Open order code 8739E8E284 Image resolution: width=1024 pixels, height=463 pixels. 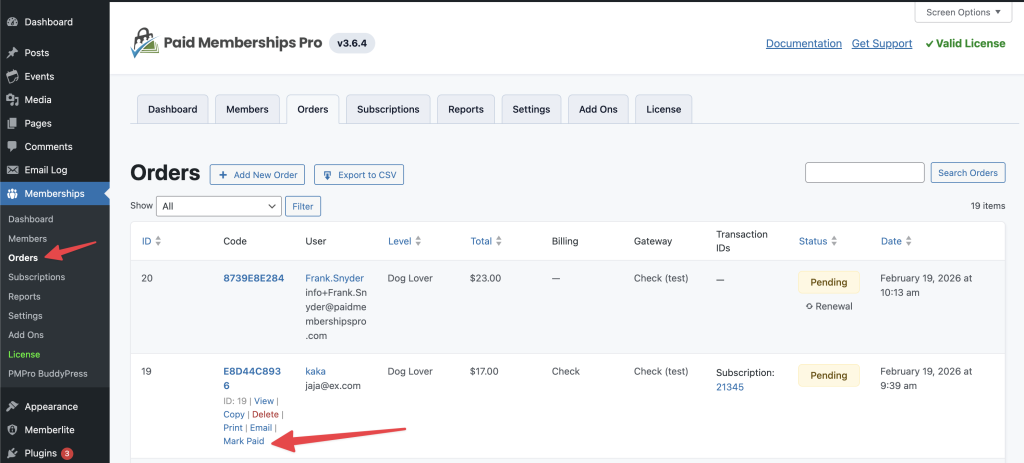click(x=253, y=278)
